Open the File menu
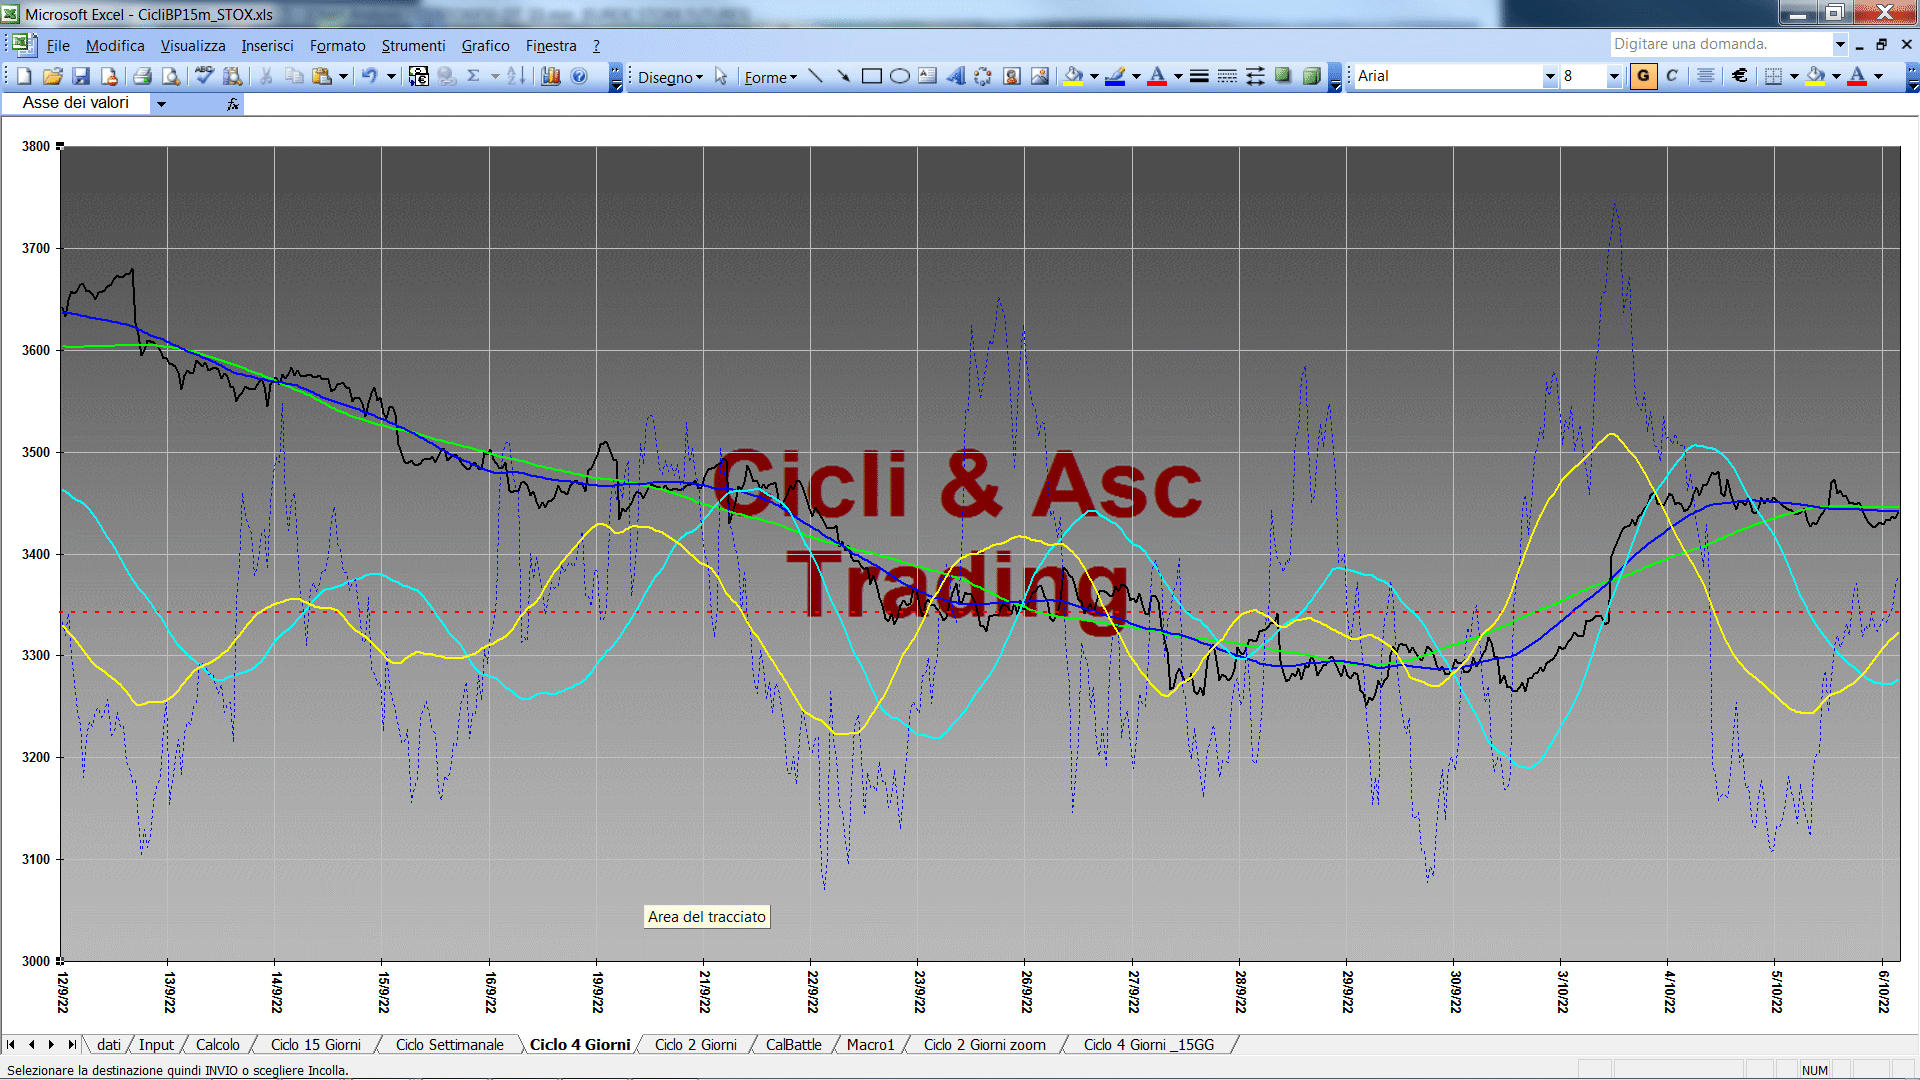Screen dimensions: 1920x1080 pos(58,46)
